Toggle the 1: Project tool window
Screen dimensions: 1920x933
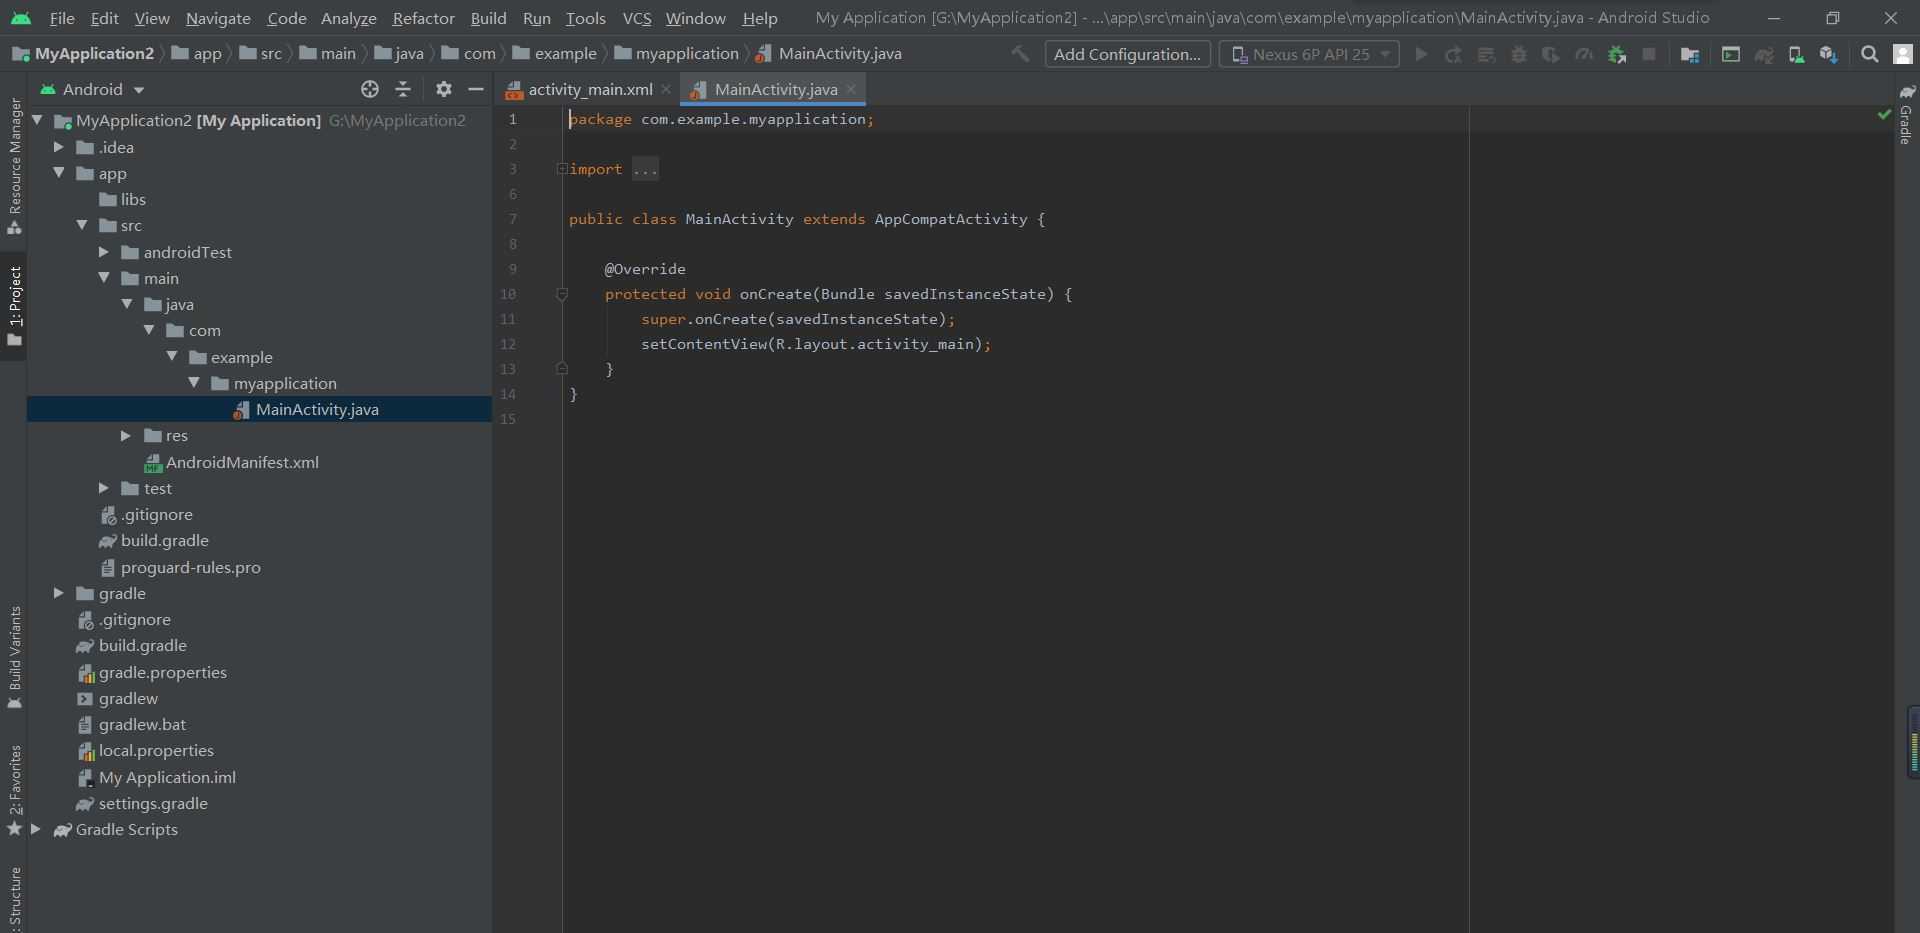[x=14, y=306]
